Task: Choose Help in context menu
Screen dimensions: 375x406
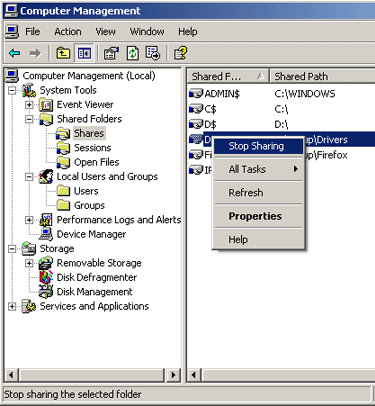Action: click(258, 239)
